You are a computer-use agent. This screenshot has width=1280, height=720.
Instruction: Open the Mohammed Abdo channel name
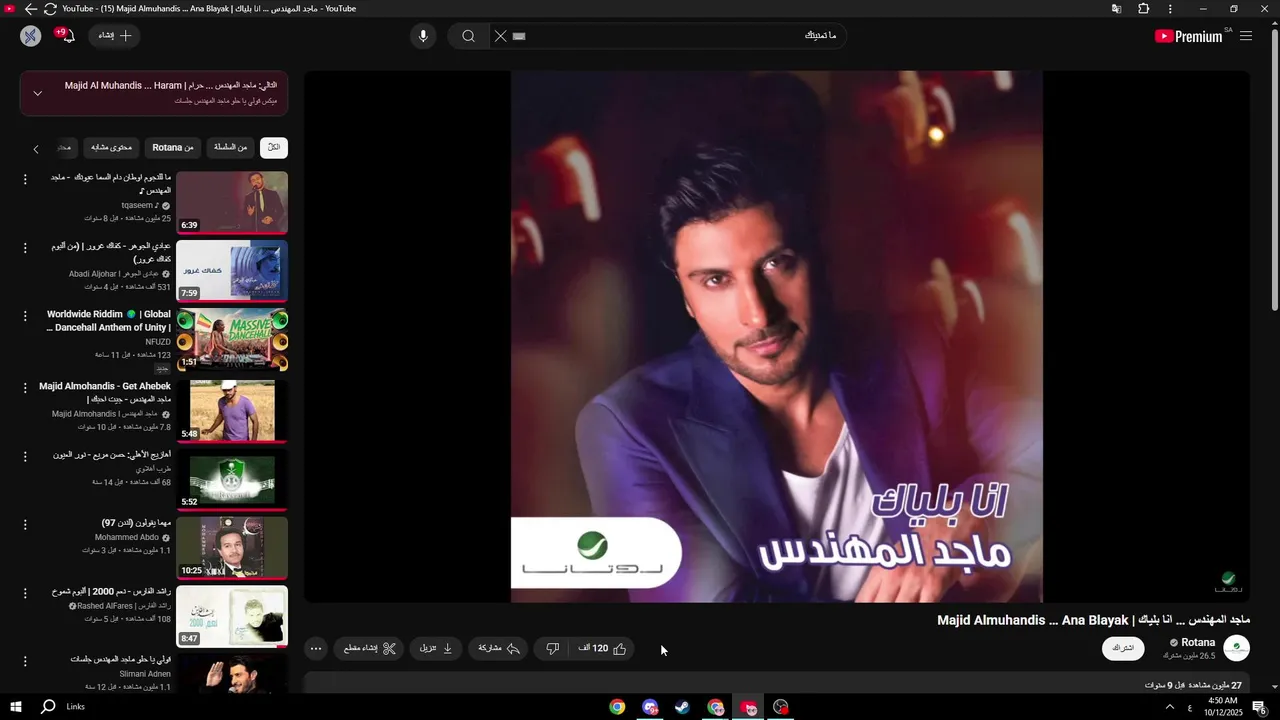[x=127, y=537]
